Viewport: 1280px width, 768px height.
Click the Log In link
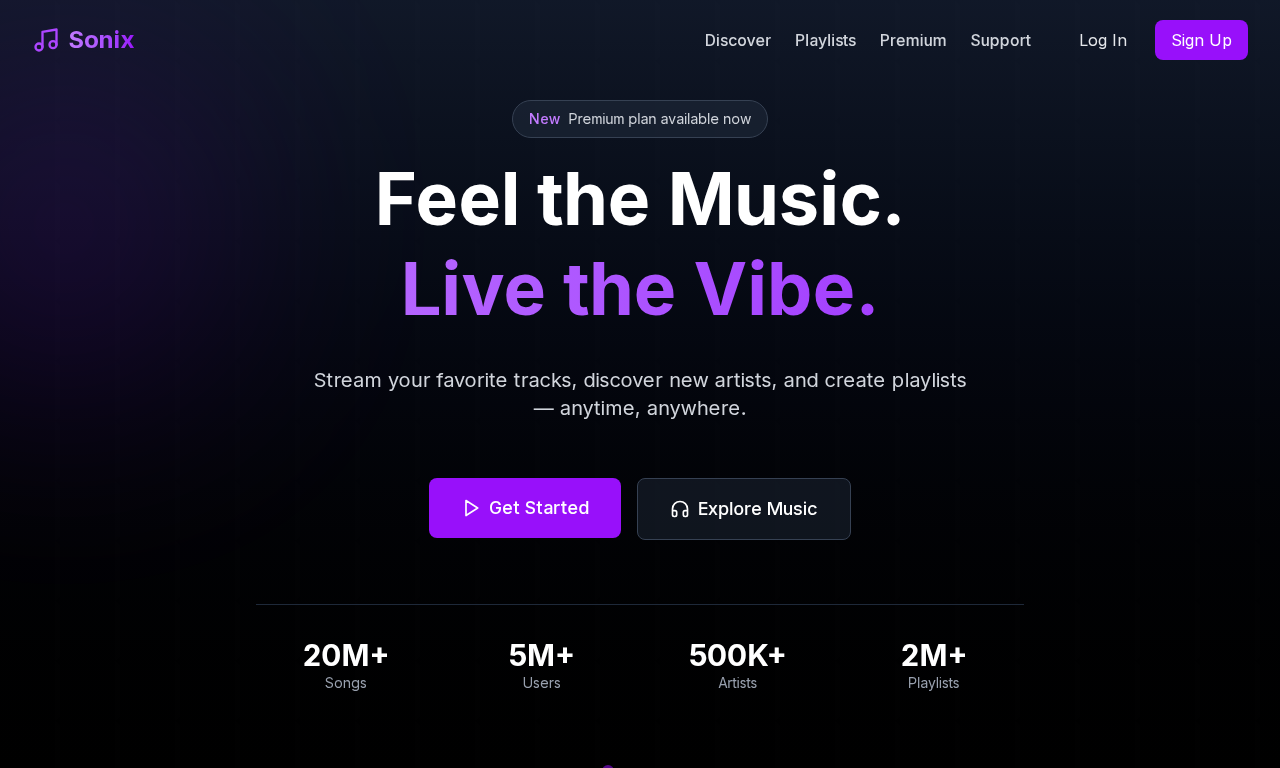pyautogui.click(x=1103, y=40)
